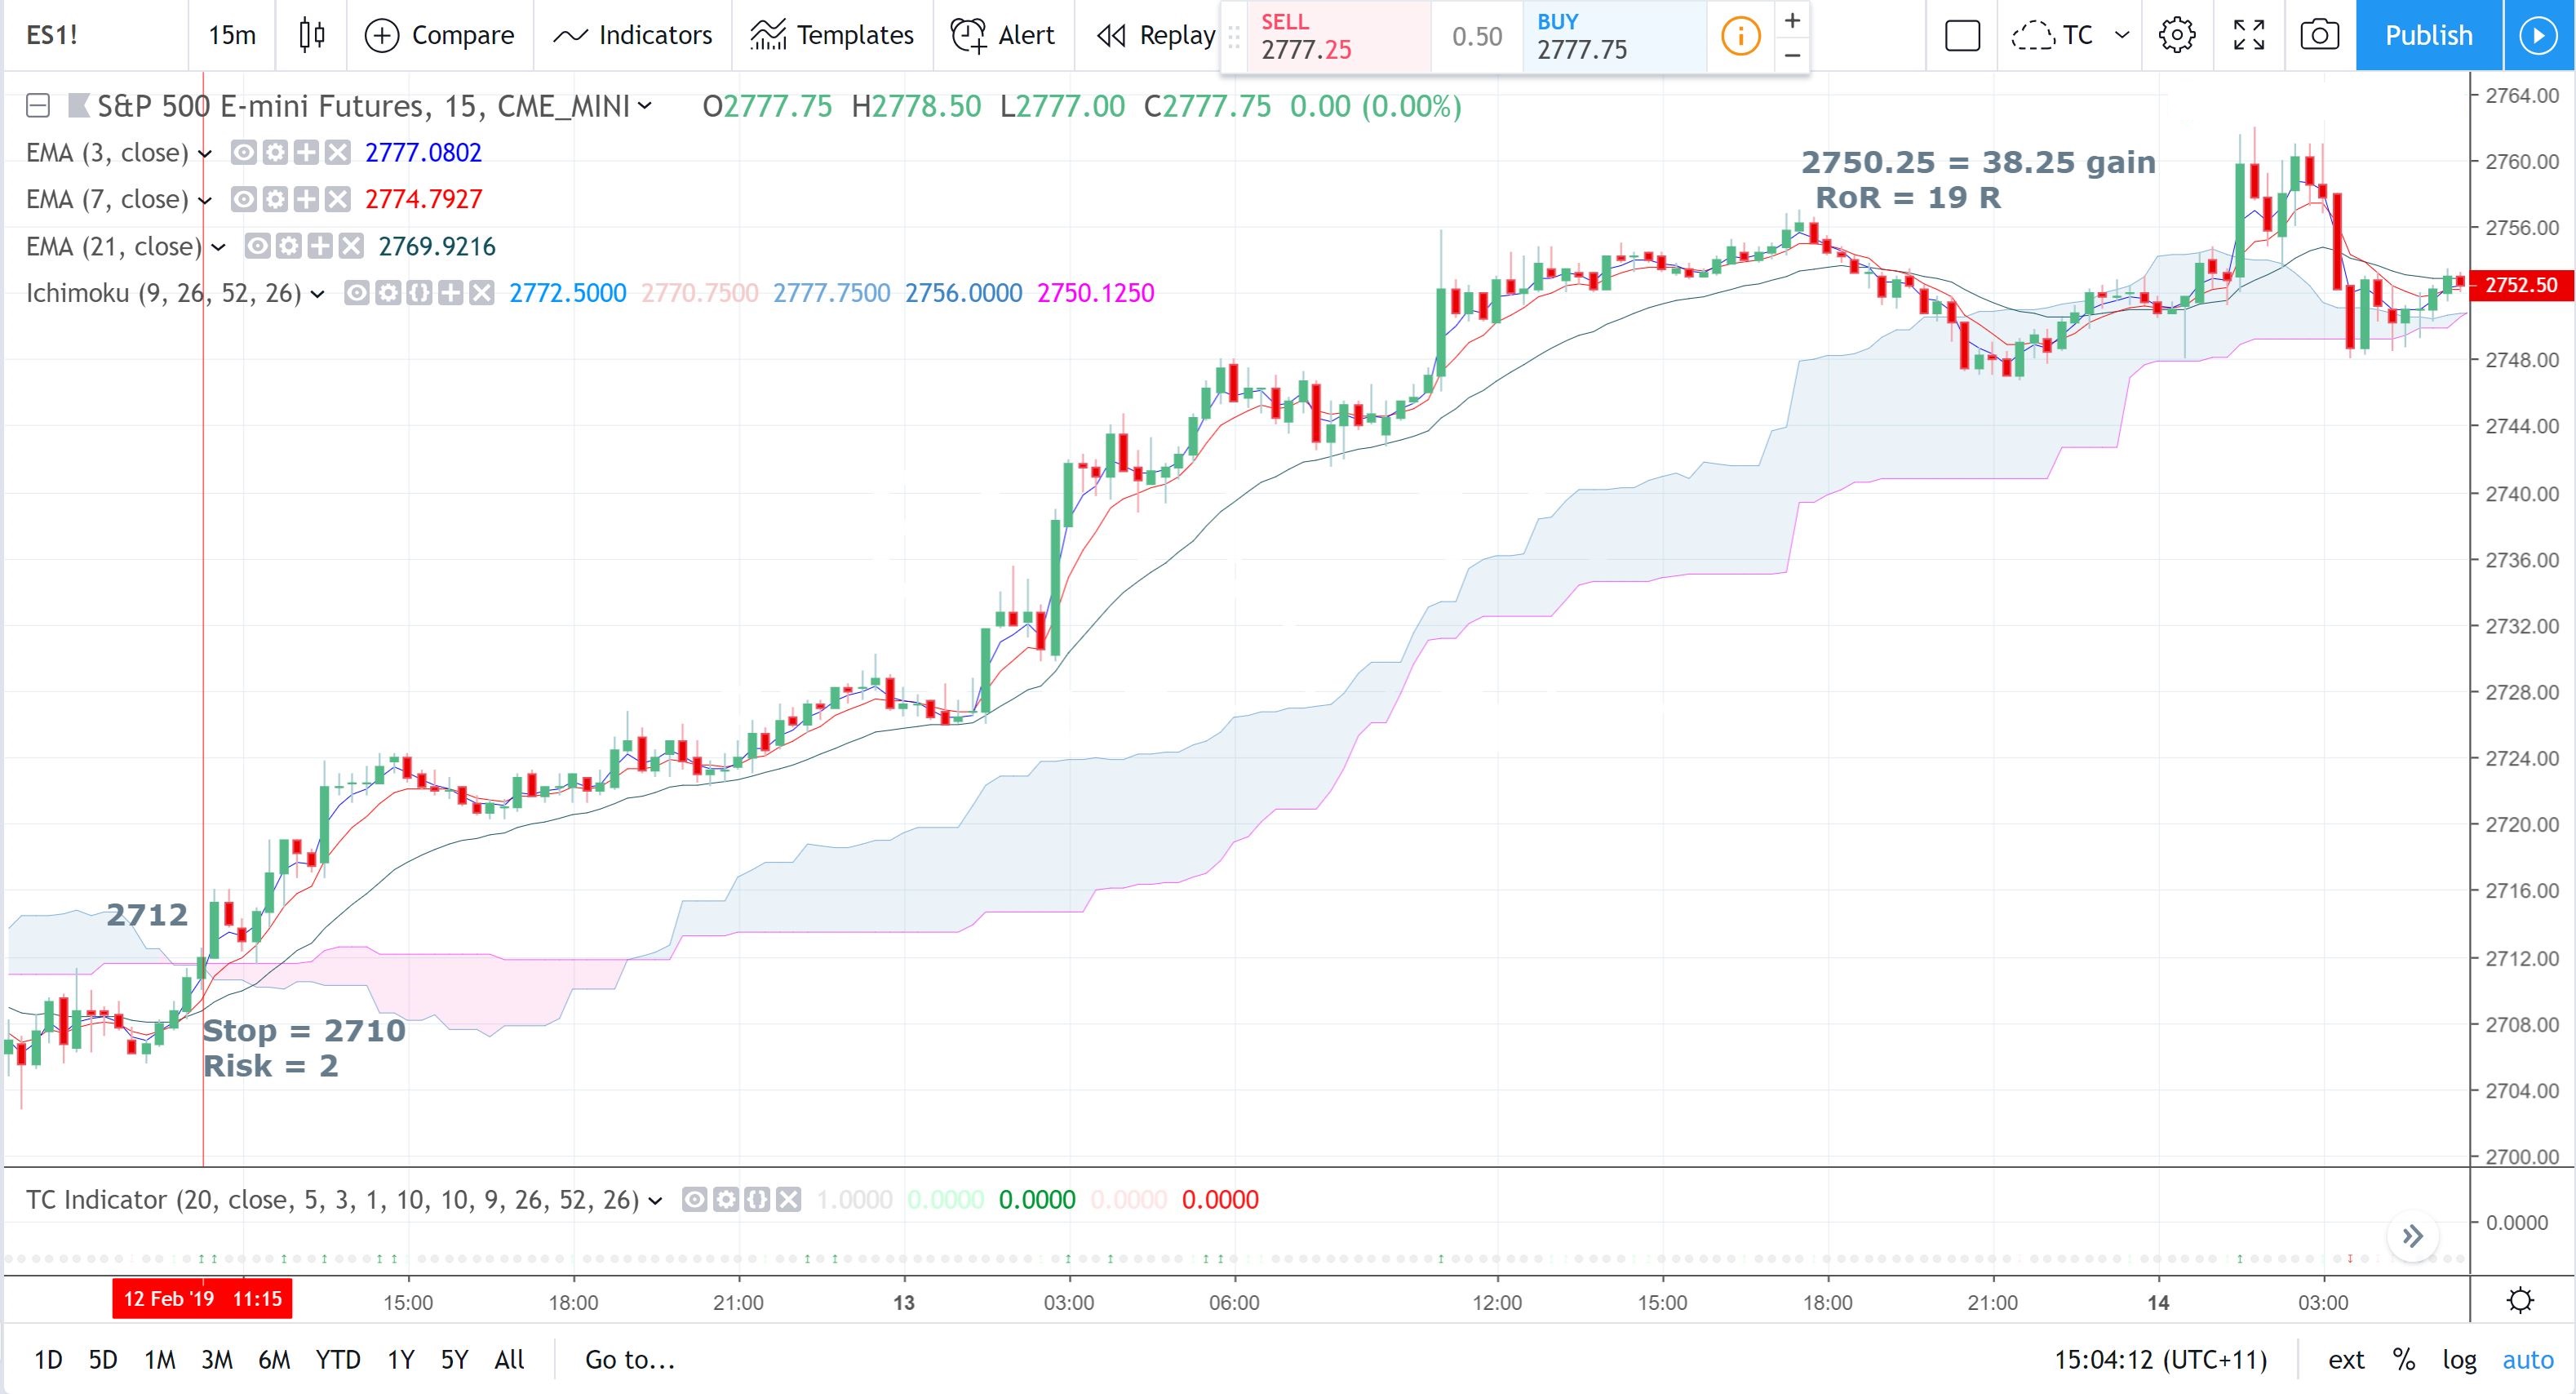The image size is (2576, 1394).
Task: Expand symbol dropdown after CME_MINI
Action: [x=645, y=105]
